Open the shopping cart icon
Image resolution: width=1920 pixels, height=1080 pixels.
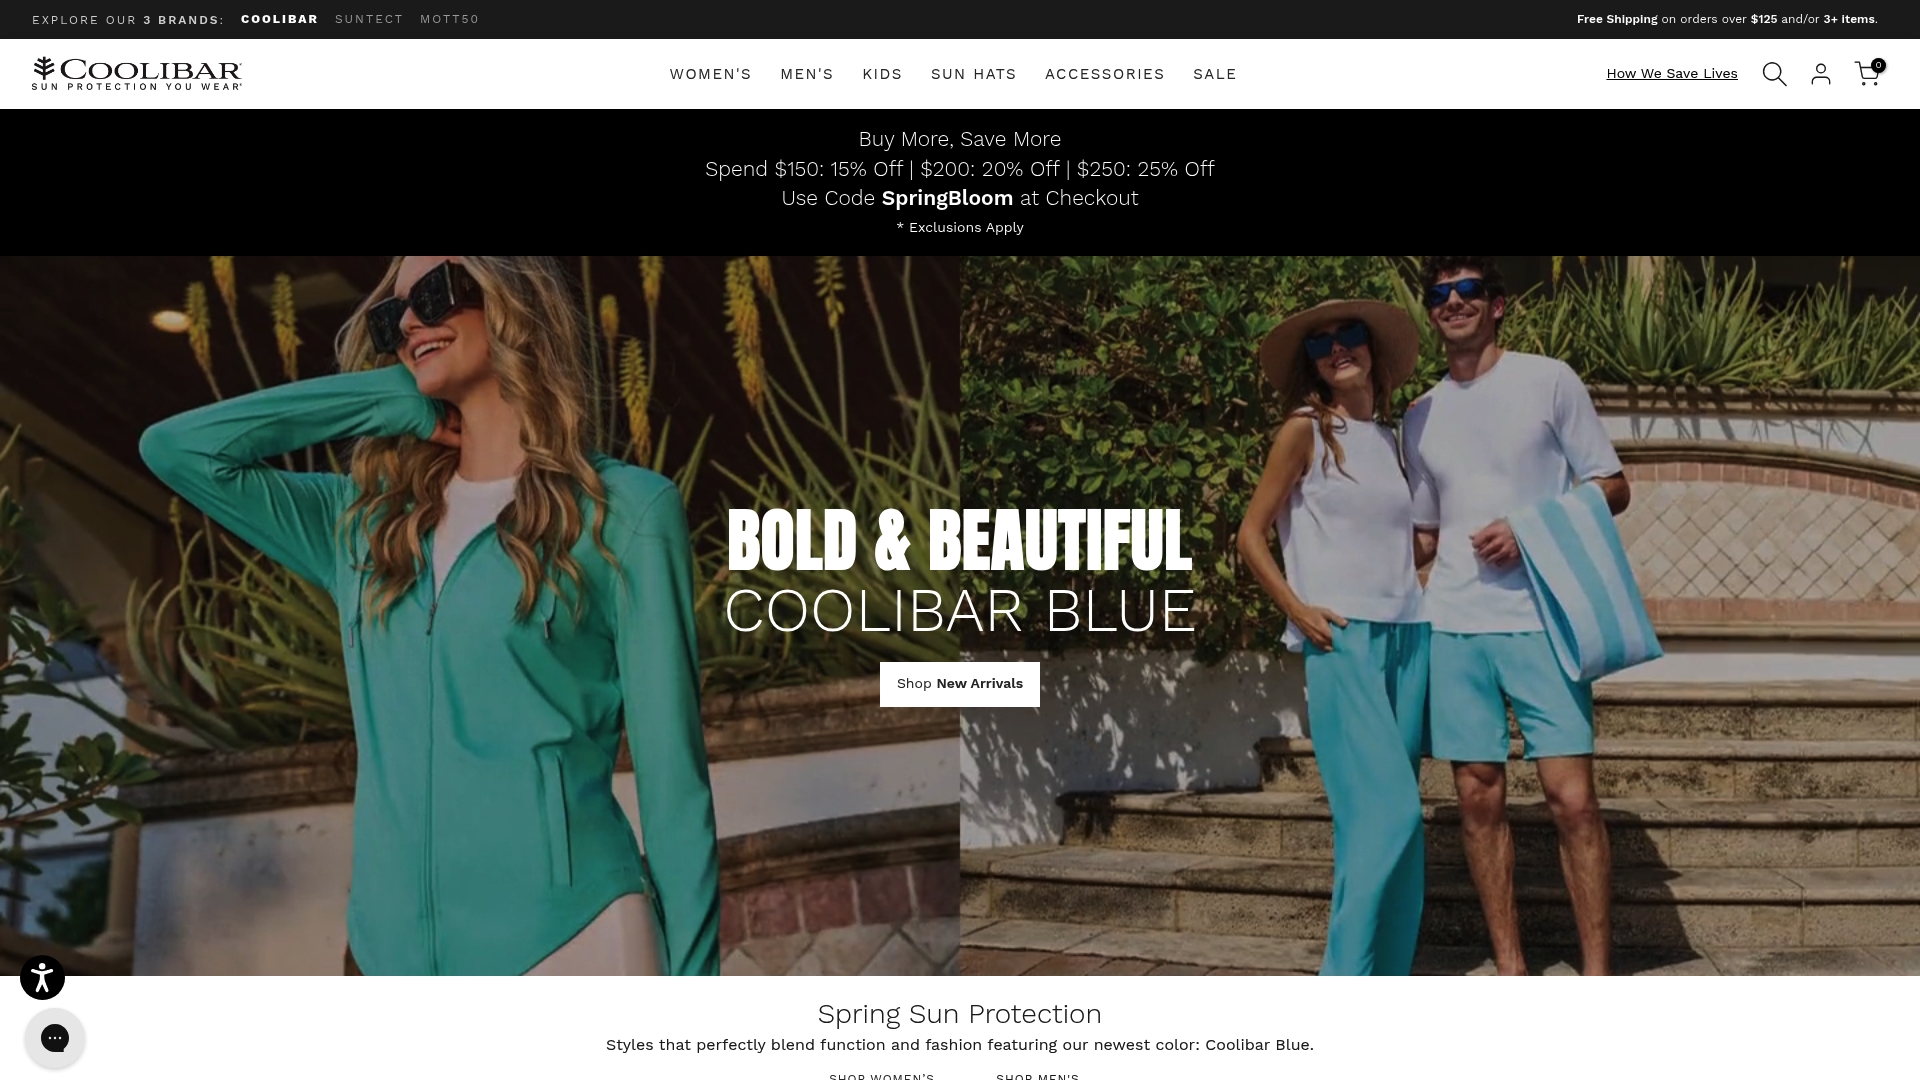1868,73
